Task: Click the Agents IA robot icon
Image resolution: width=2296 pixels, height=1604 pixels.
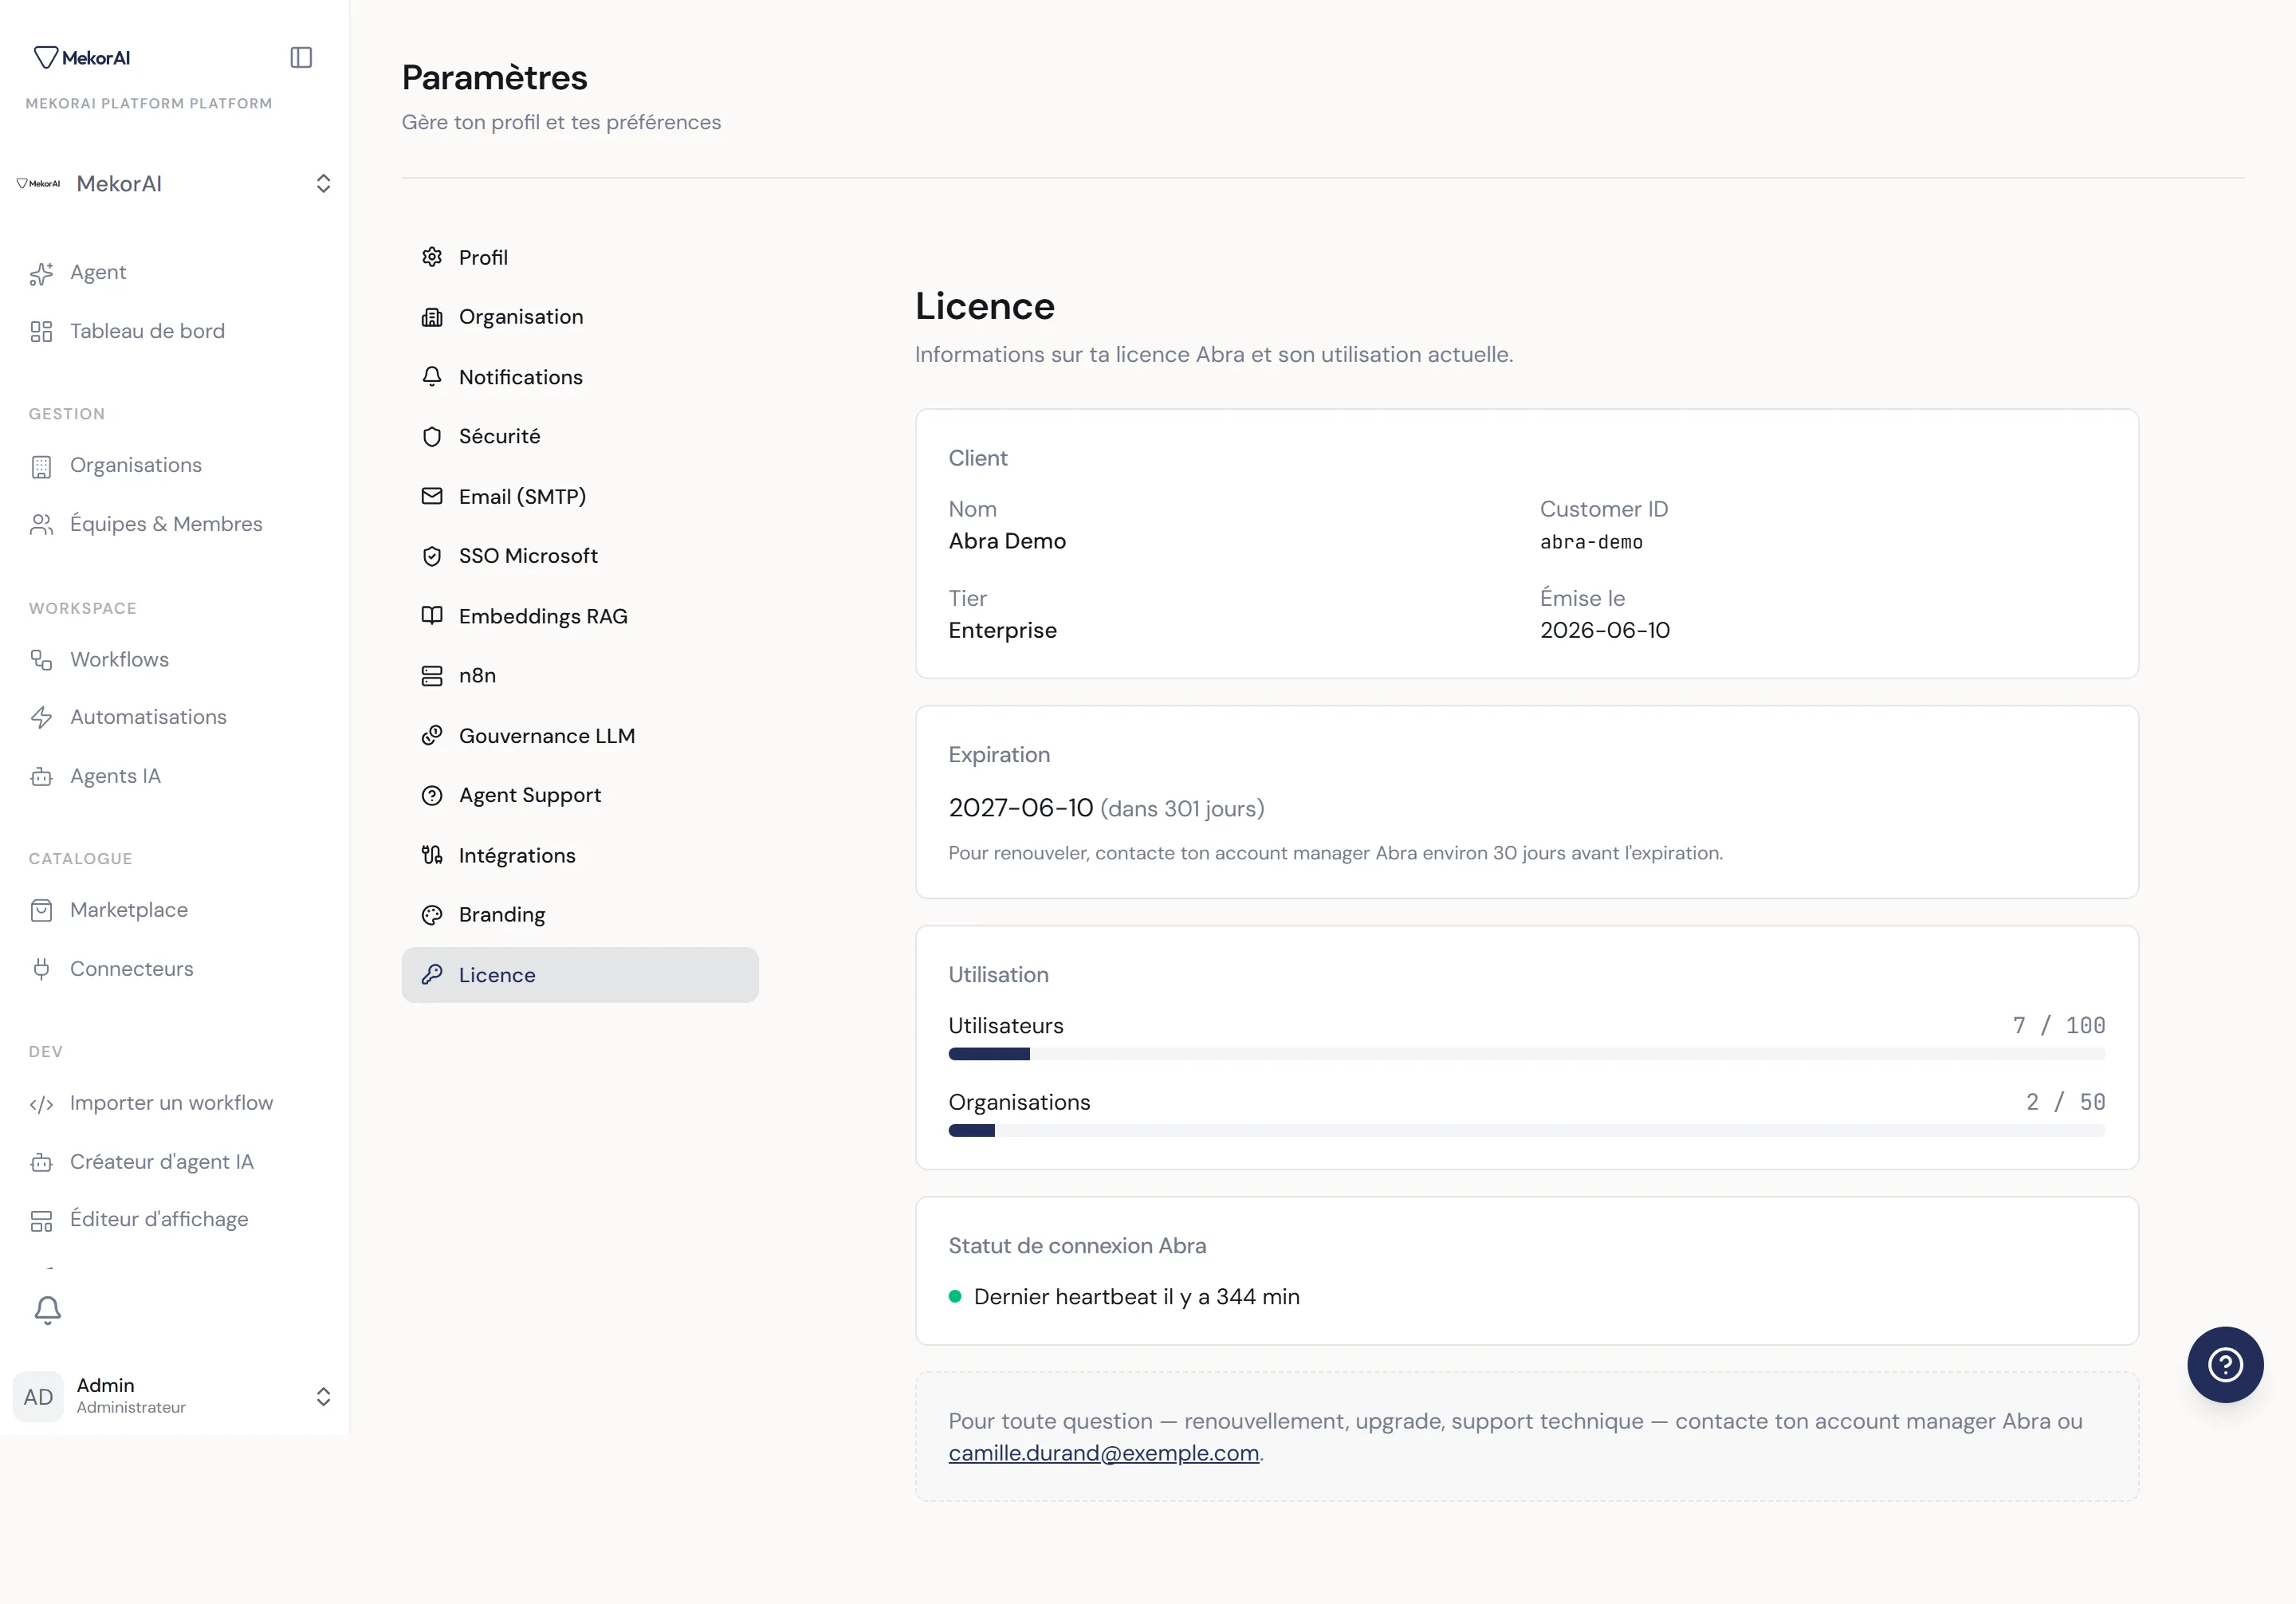Action: tap(41, 777)
